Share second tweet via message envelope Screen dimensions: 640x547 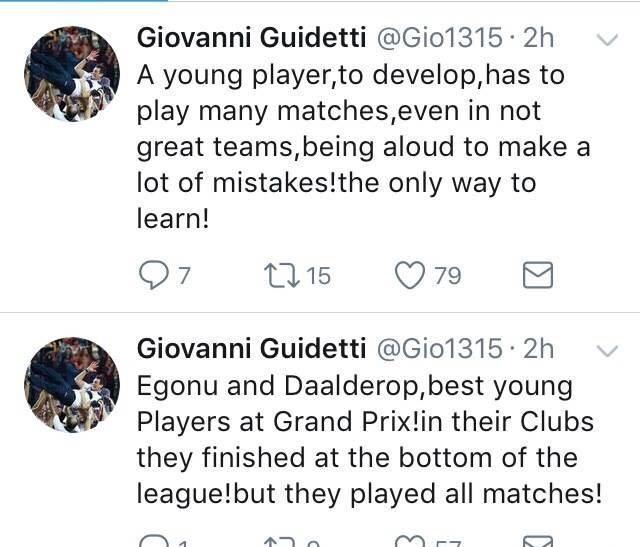[x=538, y=541]
